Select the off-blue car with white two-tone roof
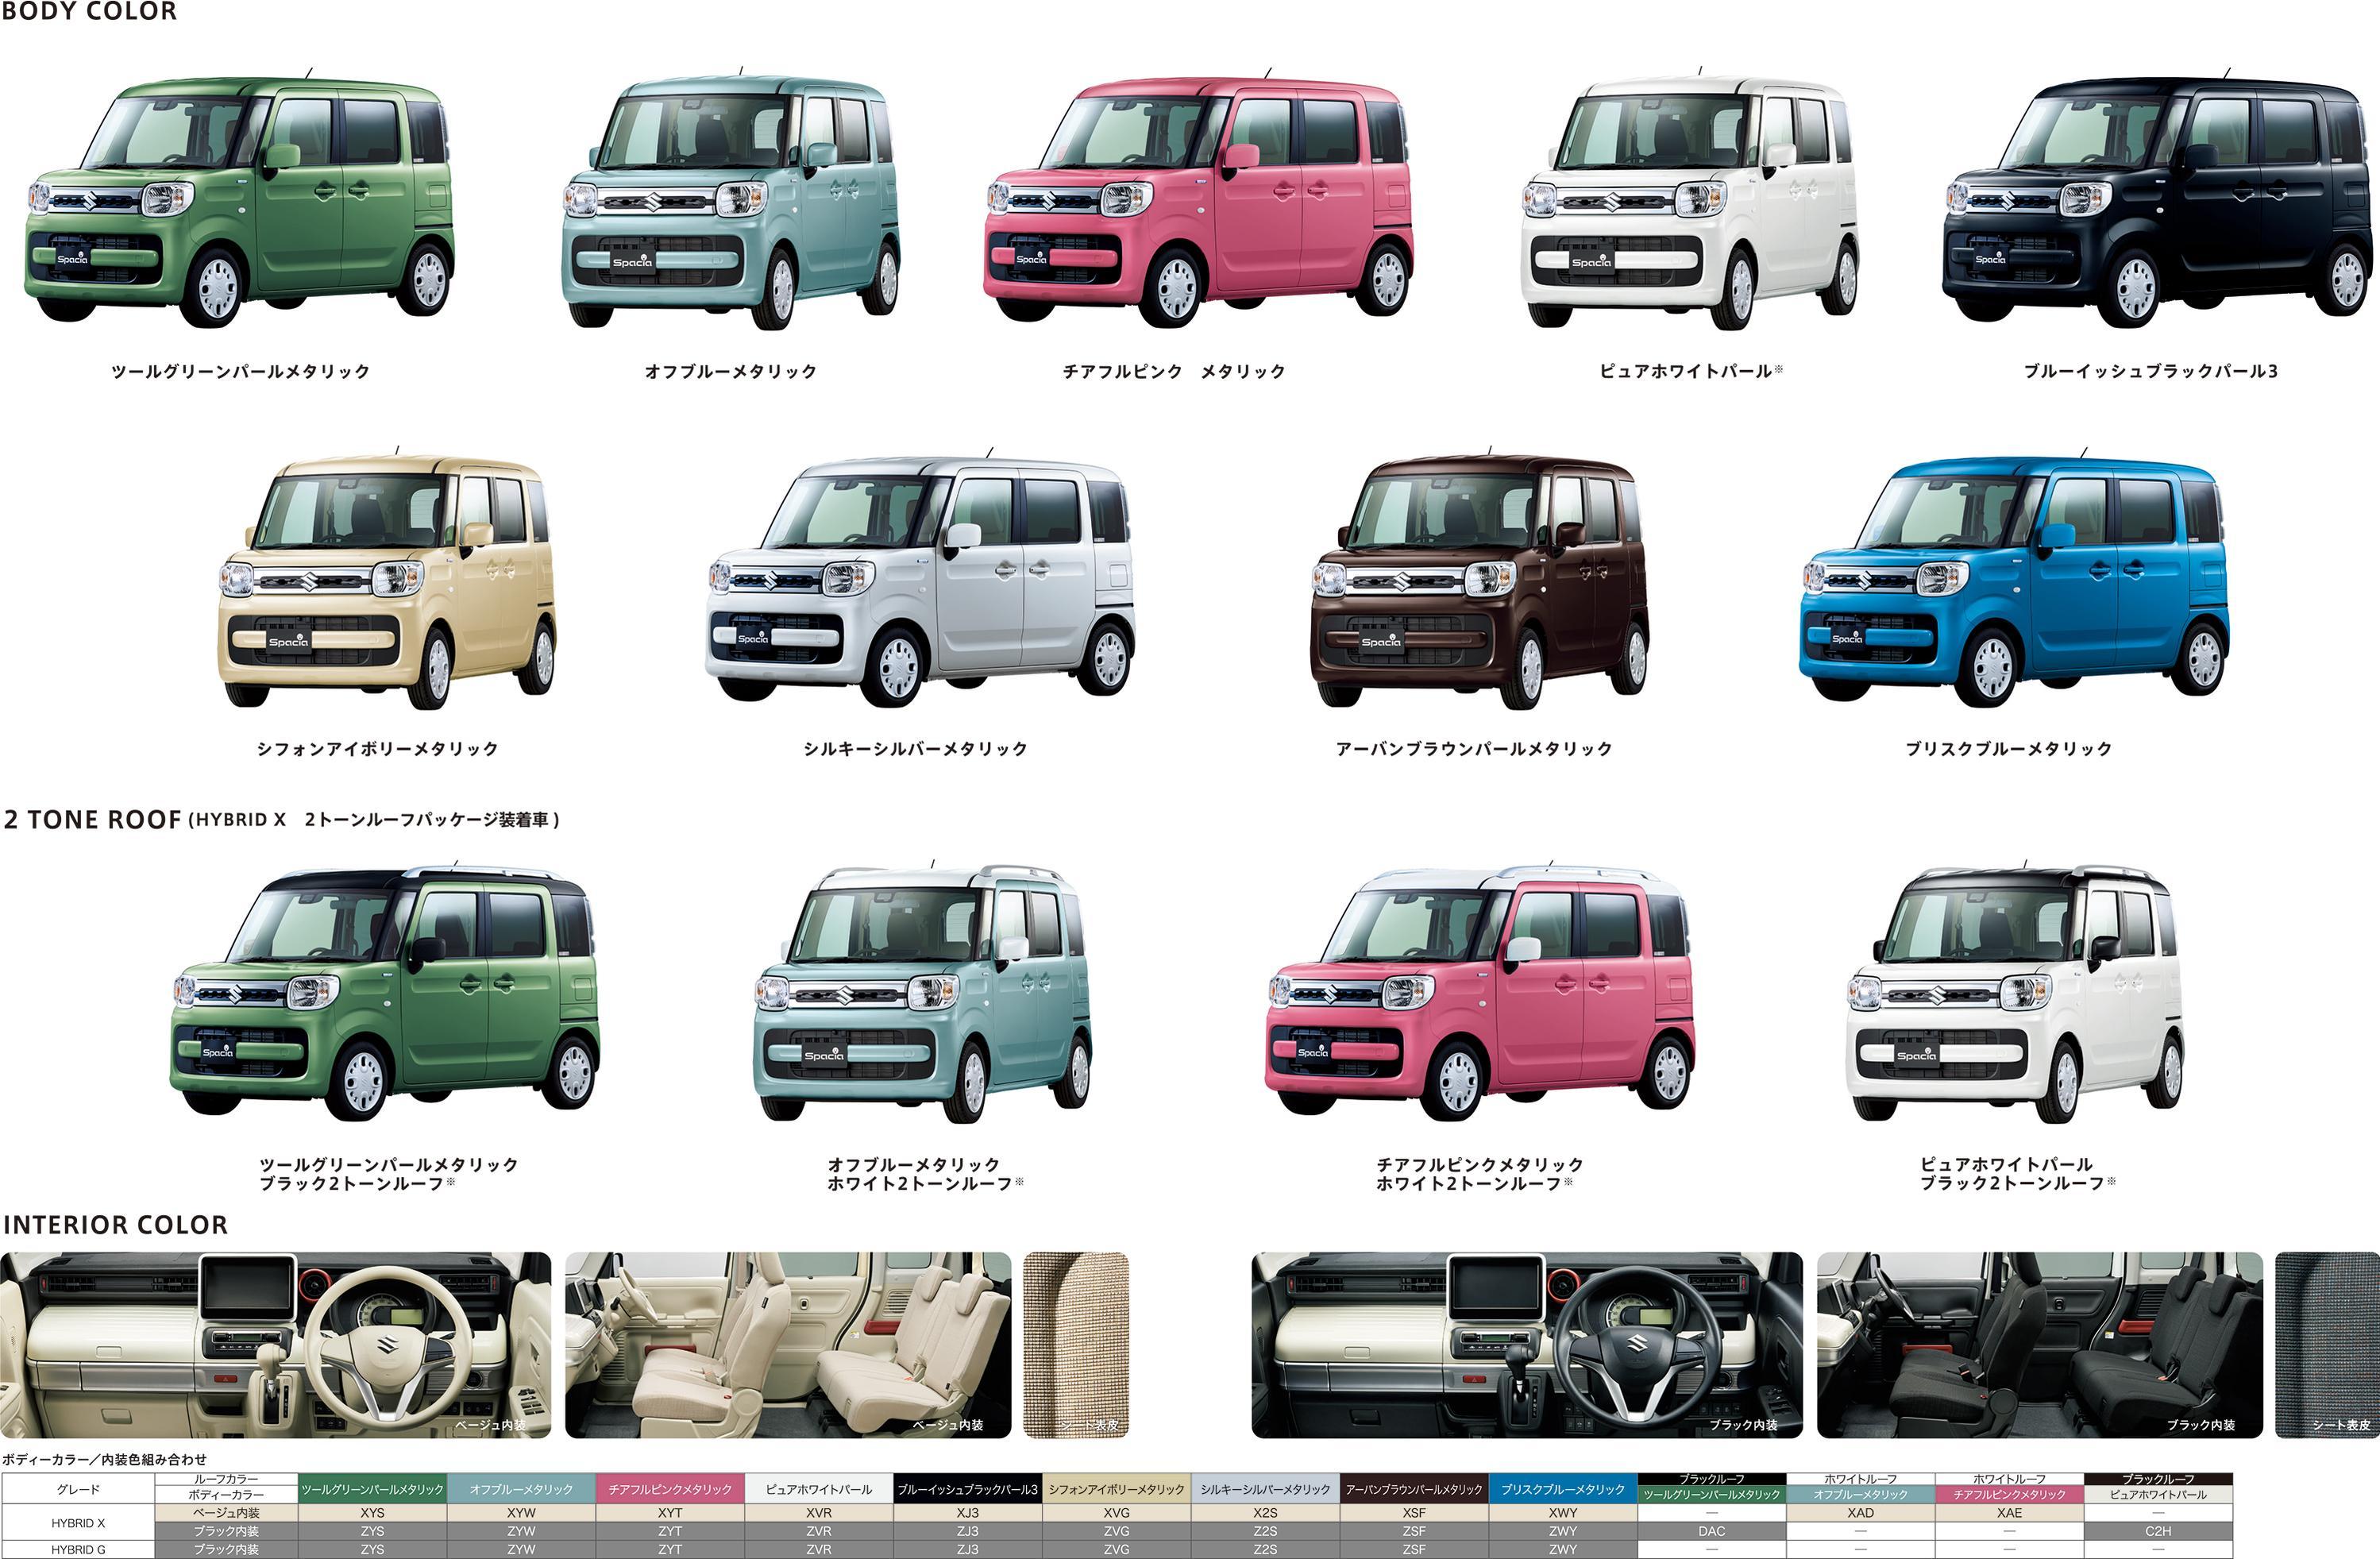This screenshot has height=1559, width=2380. coord(922,990)
